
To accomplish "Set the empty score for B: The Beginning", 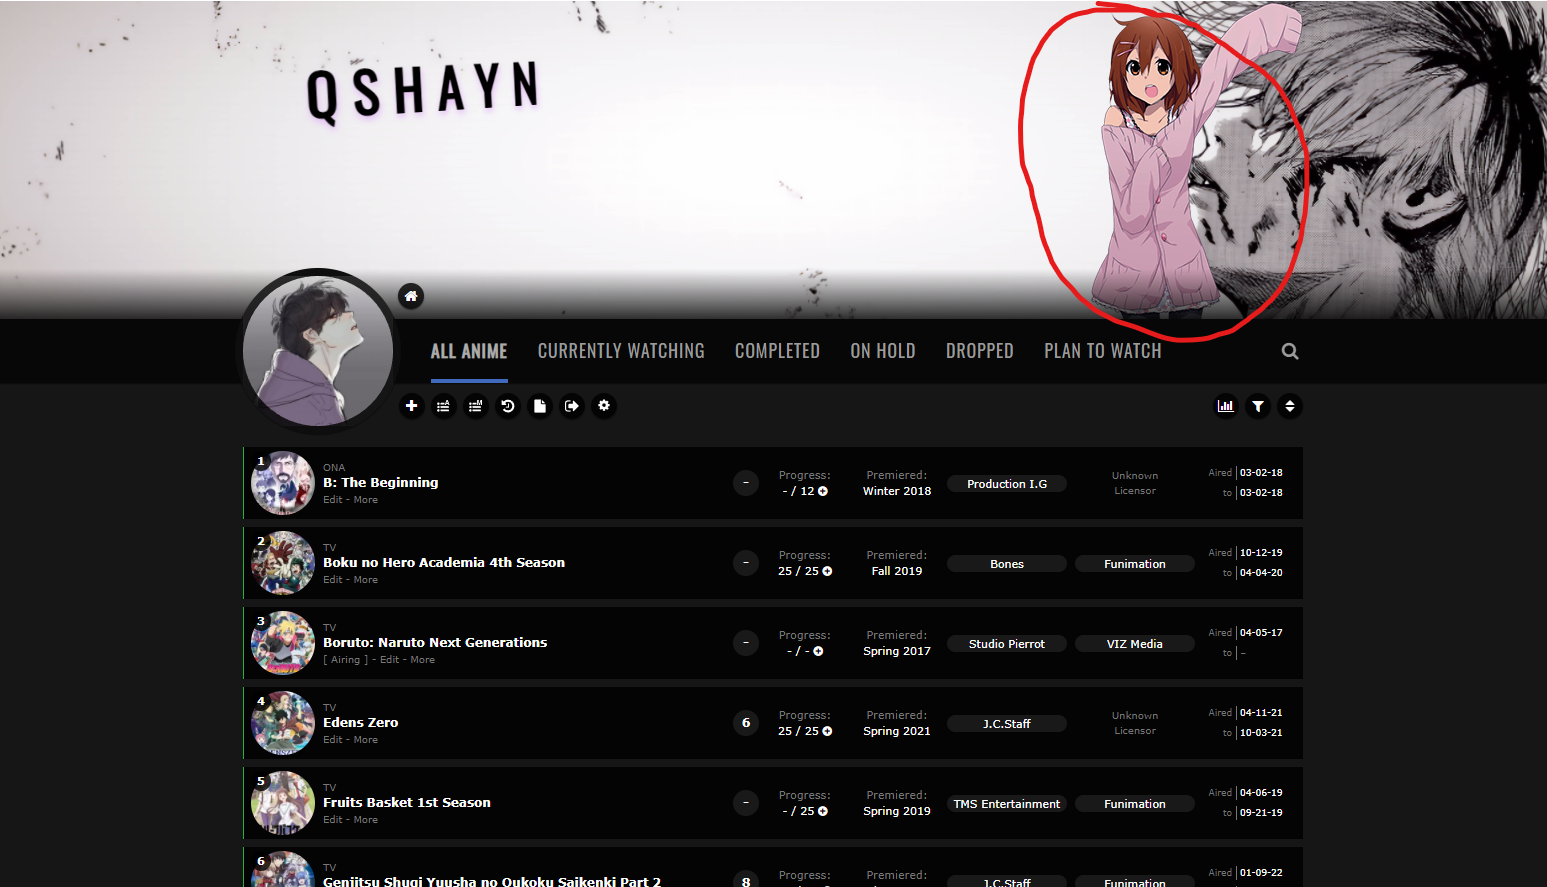I will click(x=746, y=483).
